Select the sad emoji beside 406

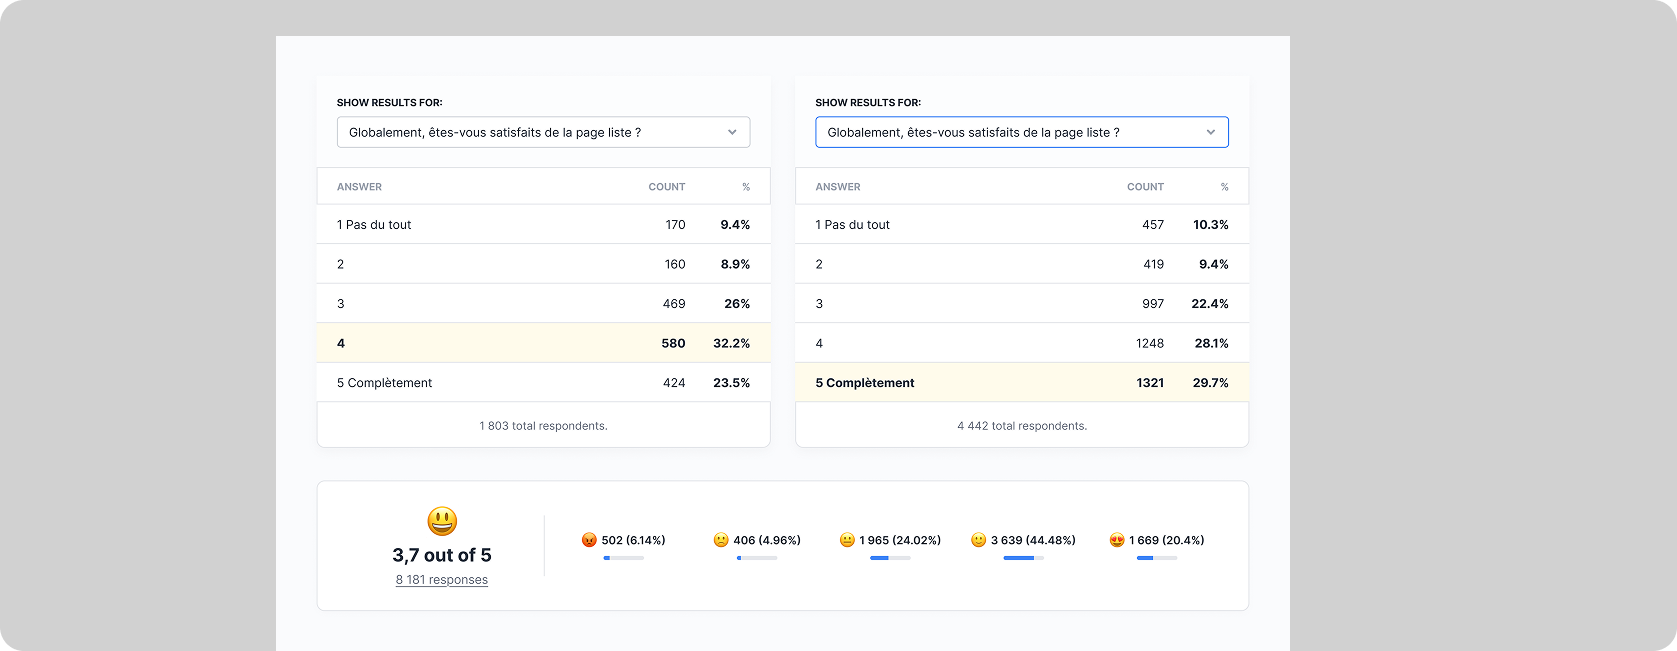(x=721, y=540)
